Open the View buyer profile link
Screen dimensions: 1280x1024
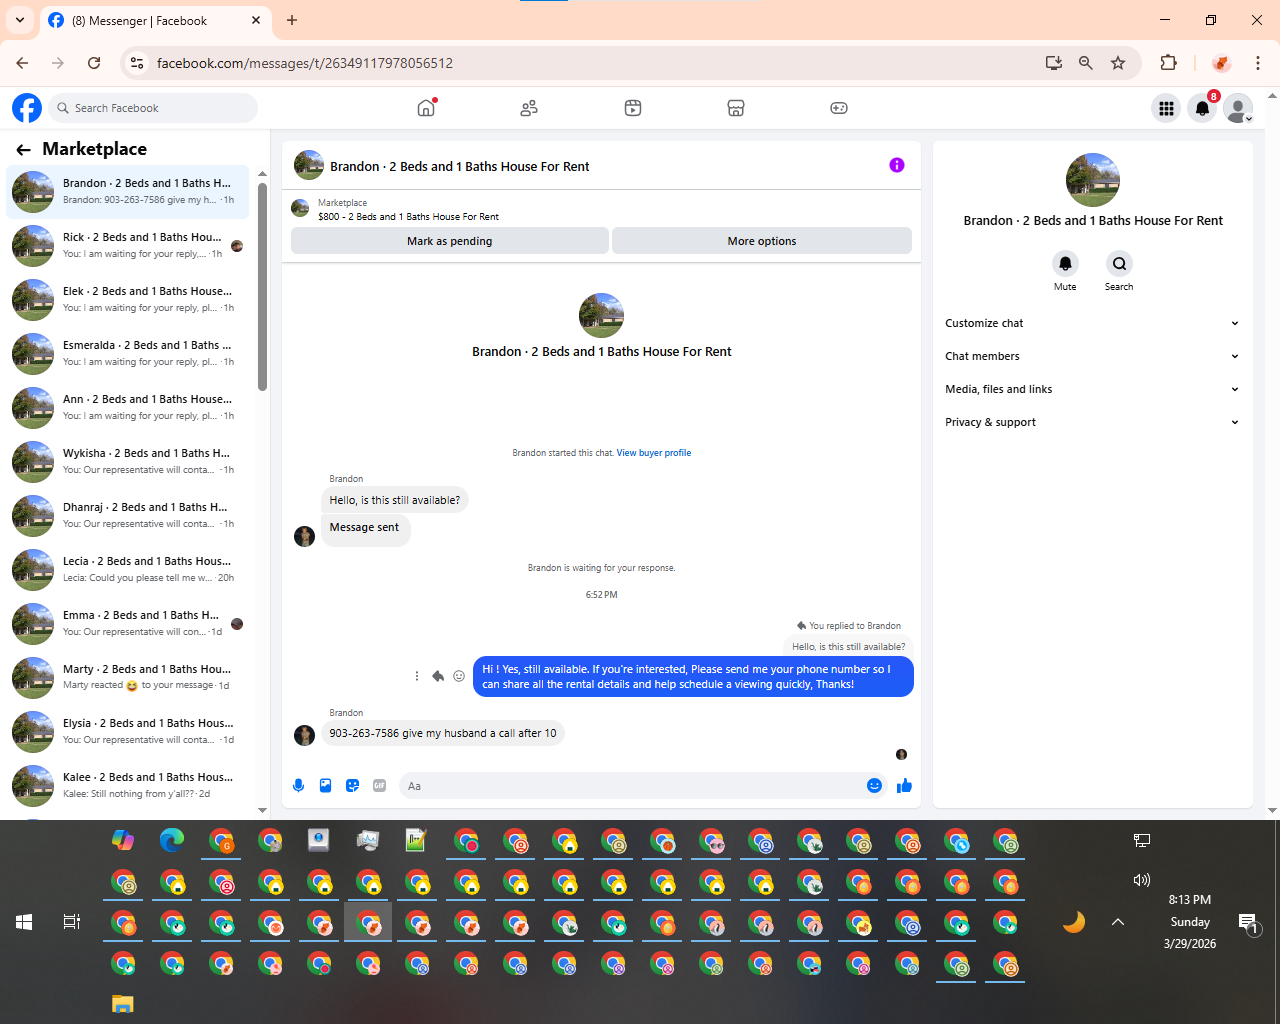point(654,453)
